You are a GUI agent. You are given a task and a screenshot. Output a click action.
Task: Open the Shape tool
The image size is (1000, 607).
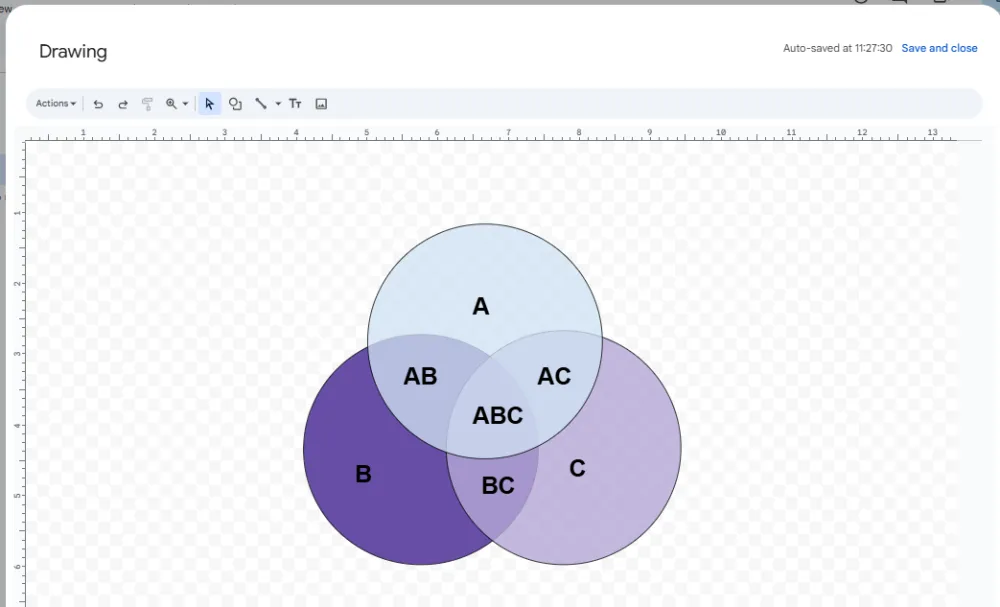click(236, 104)
